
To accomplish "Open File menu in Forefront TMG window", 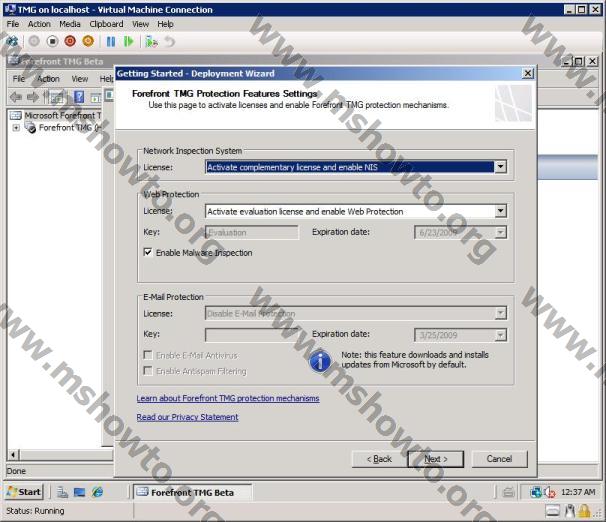I will [19, 79].
